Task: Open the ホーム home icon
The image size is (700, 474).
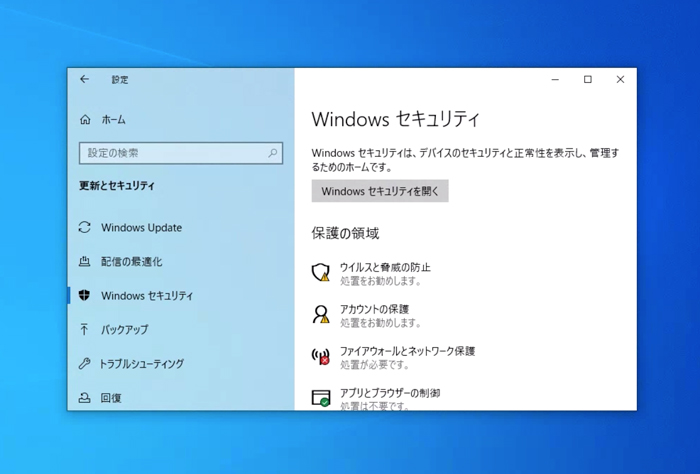Action: [x=85, y=120]
